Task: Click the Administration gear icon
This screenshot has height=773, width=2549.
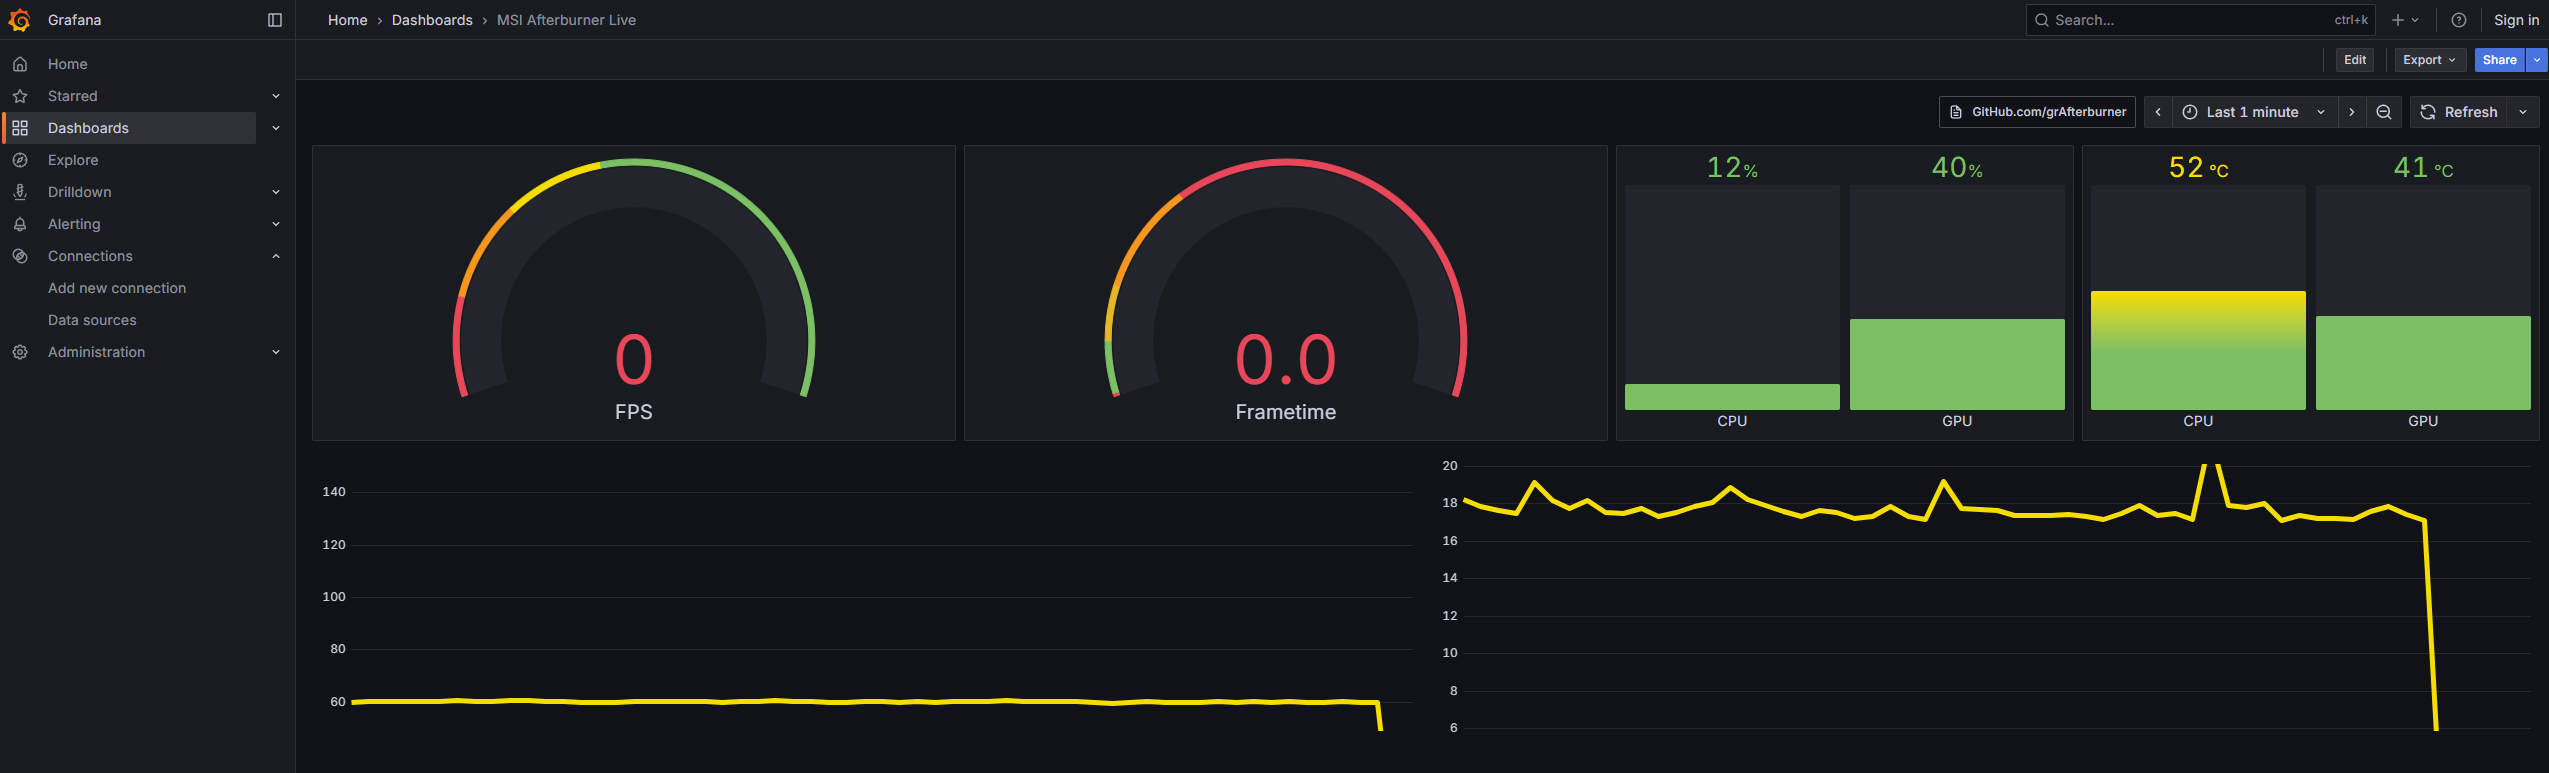Action: pyautogui.click(x=20, y=352)
